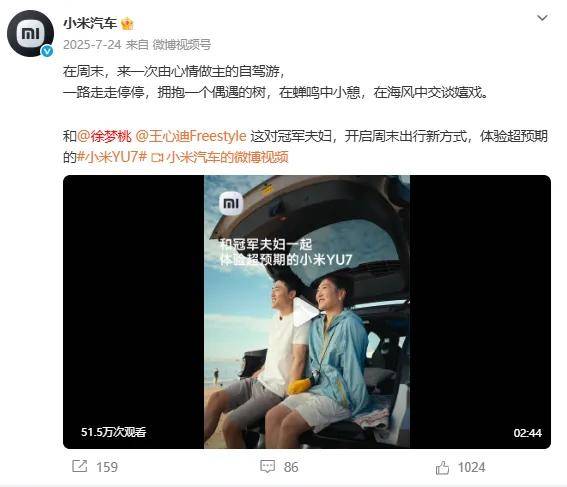Click the crown membership badge icon
This screenshot has height=487, width=567.
(x=127, y=24)
